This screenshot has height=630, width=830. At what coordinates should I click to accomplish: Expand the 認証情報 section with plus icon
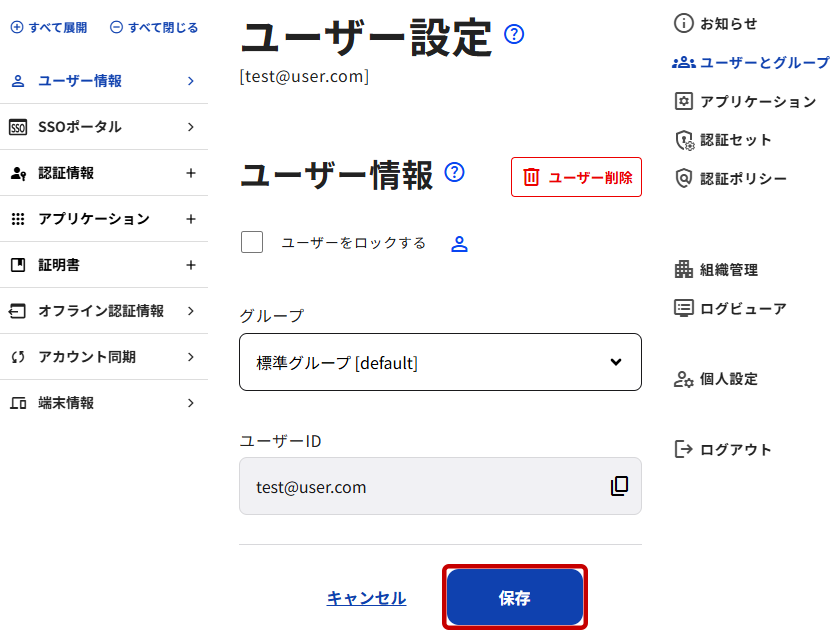pyautogui.click(x=191, y=173)
